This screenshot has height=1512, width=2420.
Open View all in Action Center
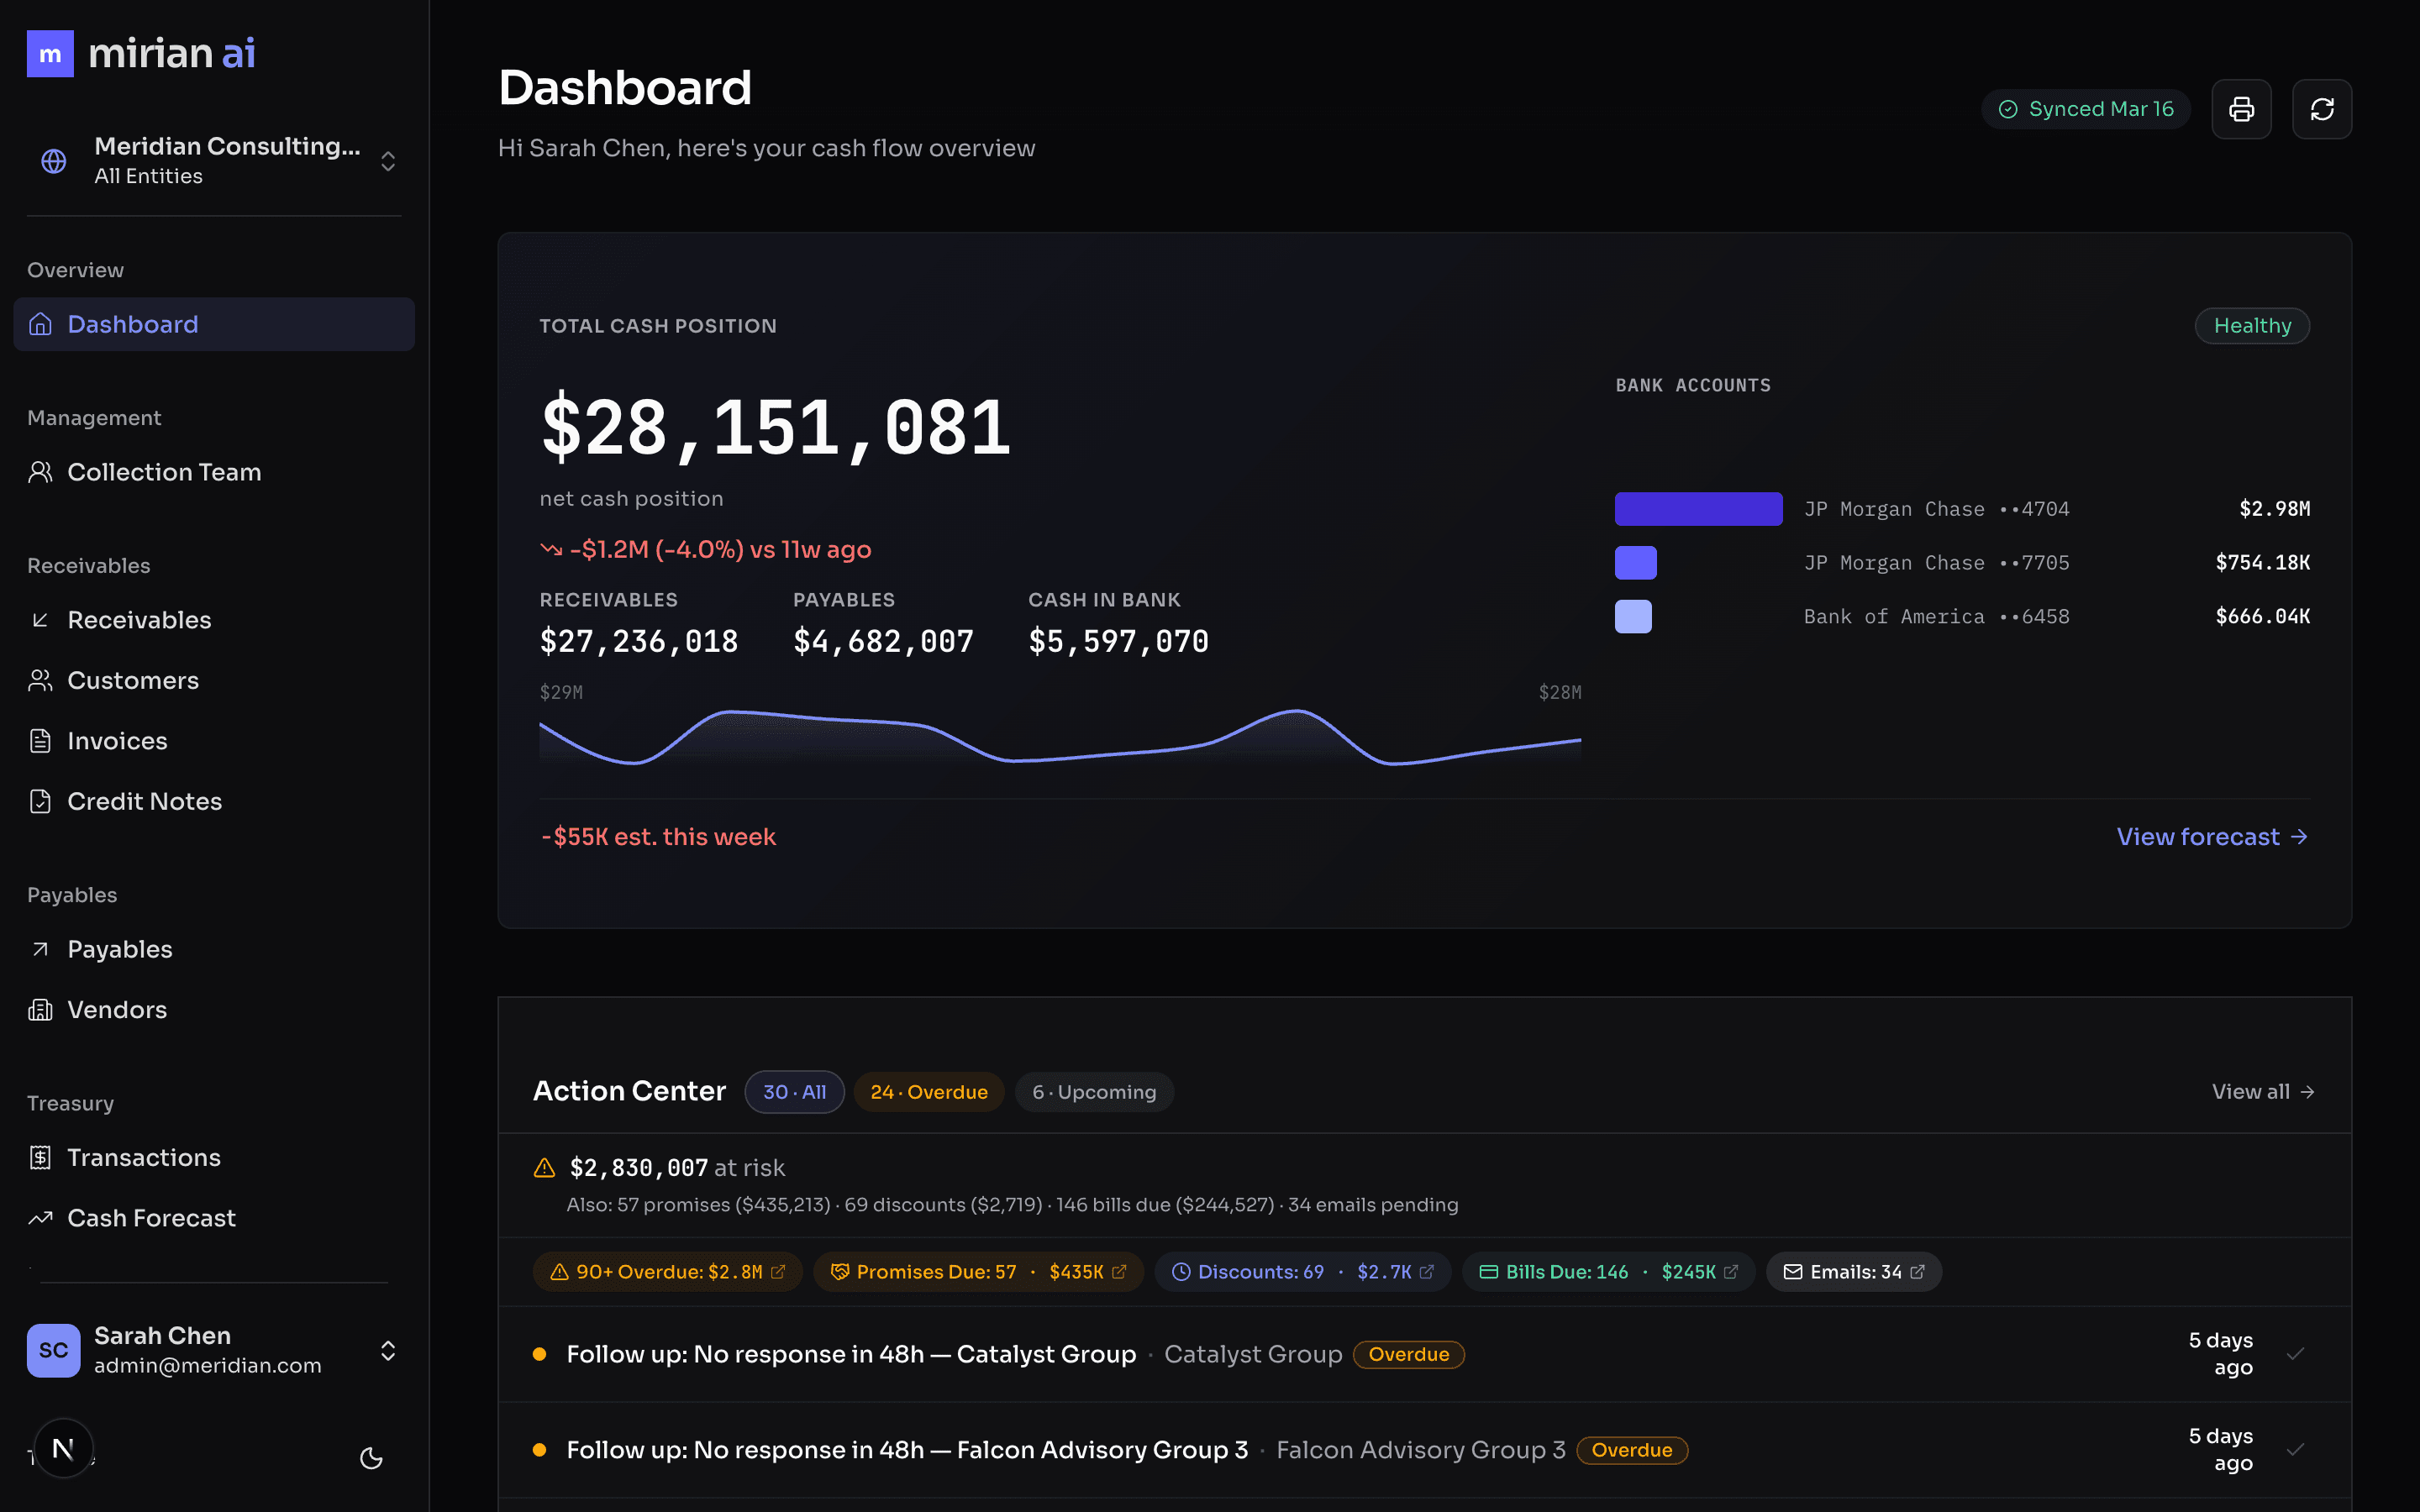click(2263, 1091)
